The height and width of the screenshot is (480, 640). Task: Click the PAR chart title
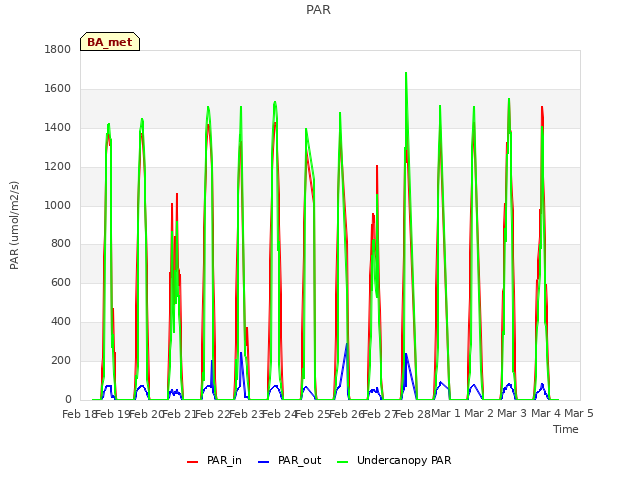point(318,9)
